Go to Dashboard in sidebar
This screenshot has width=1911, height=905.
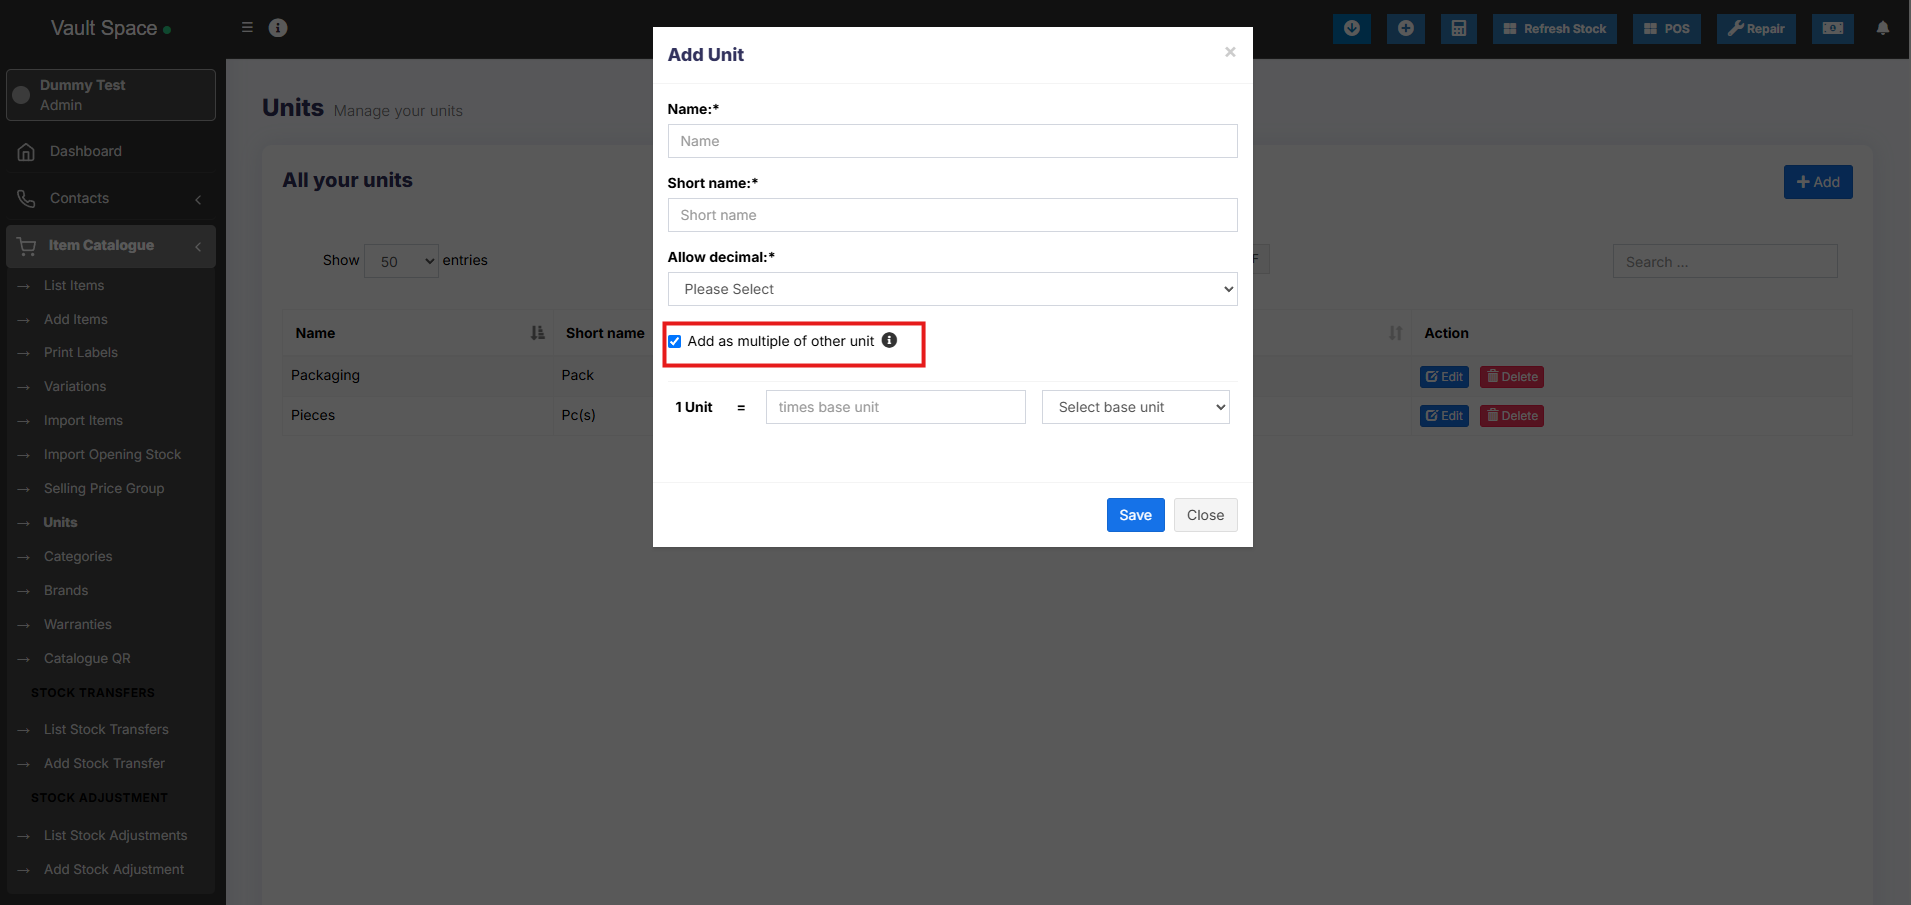pyautogui.click(x=86, y=151)
